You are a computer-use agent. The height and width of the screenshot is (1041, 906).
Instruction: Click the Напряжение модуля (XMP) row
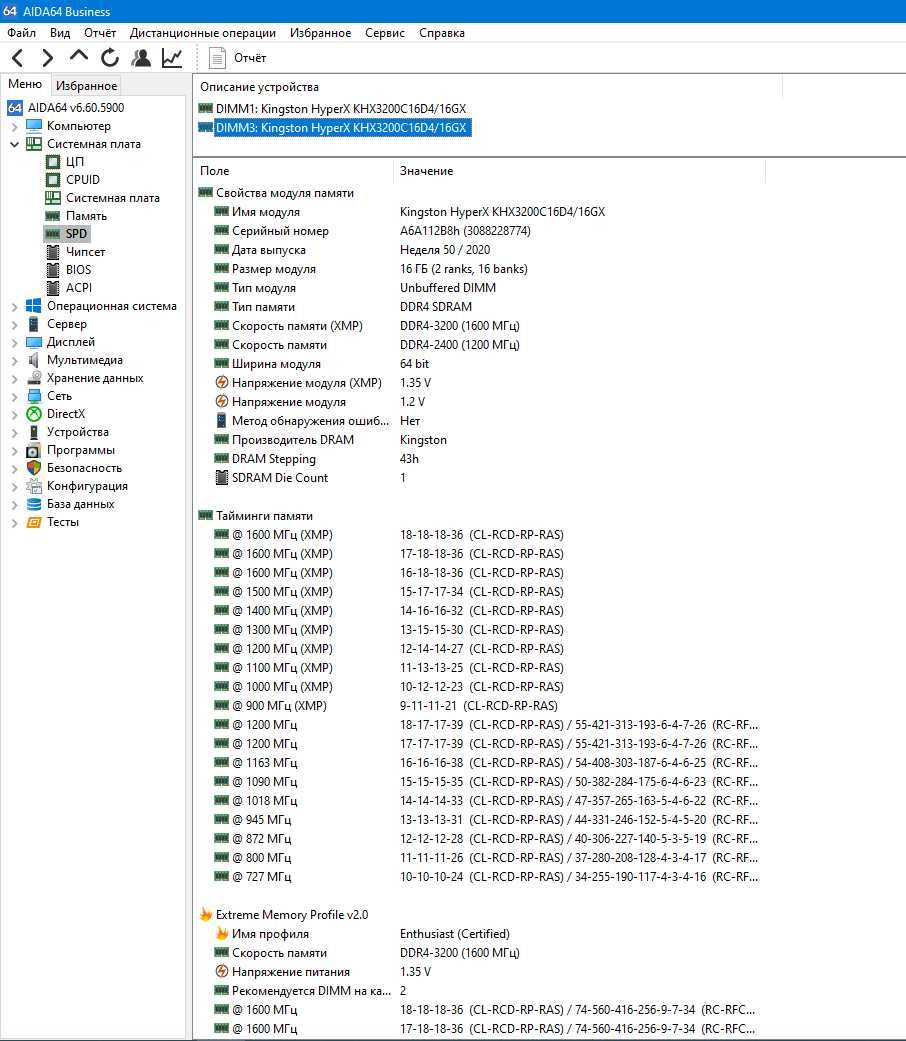point(322,382)
